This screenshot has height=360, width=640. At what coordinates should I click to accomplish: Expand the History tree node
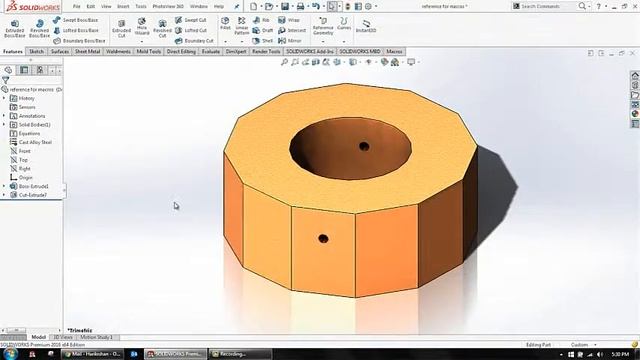pyautogui.click(x=4, y=98)
